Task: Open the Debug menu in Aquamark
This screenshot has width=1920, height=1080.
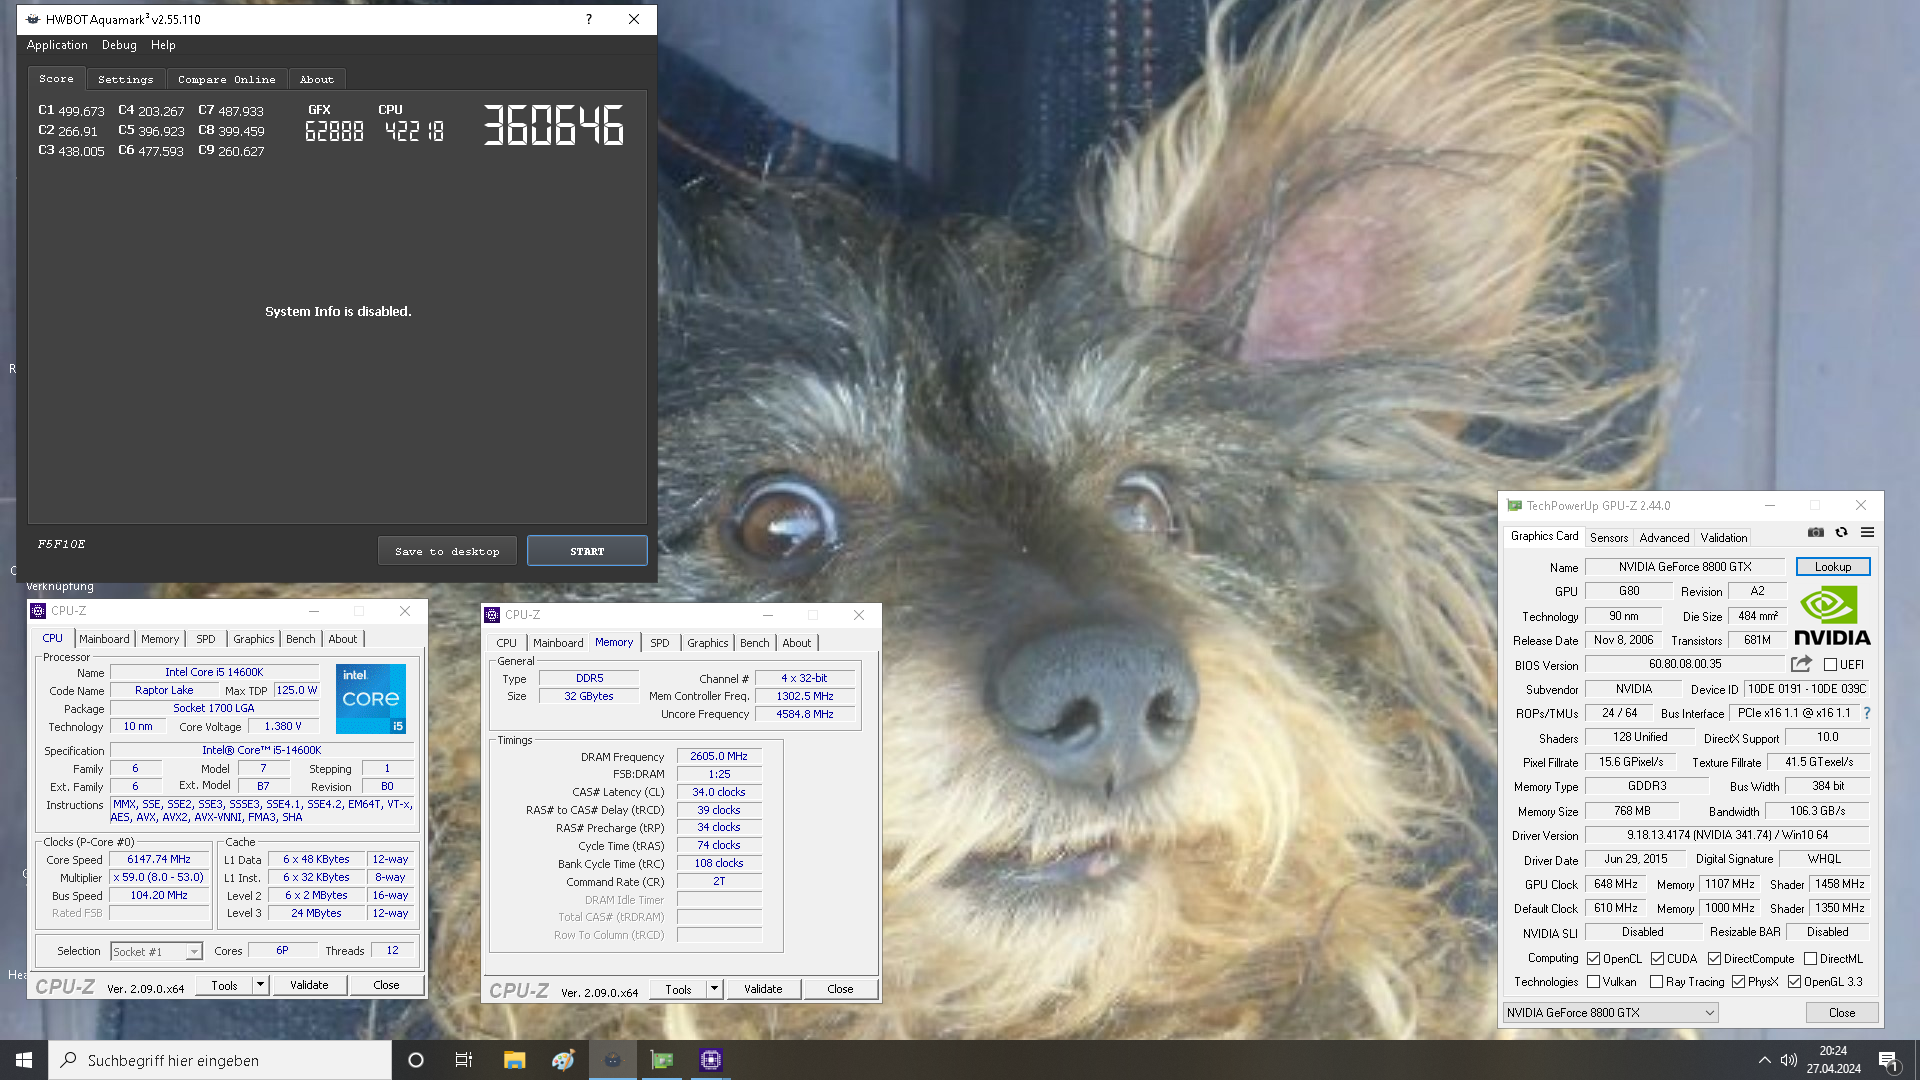Action: tap(119, 45)
